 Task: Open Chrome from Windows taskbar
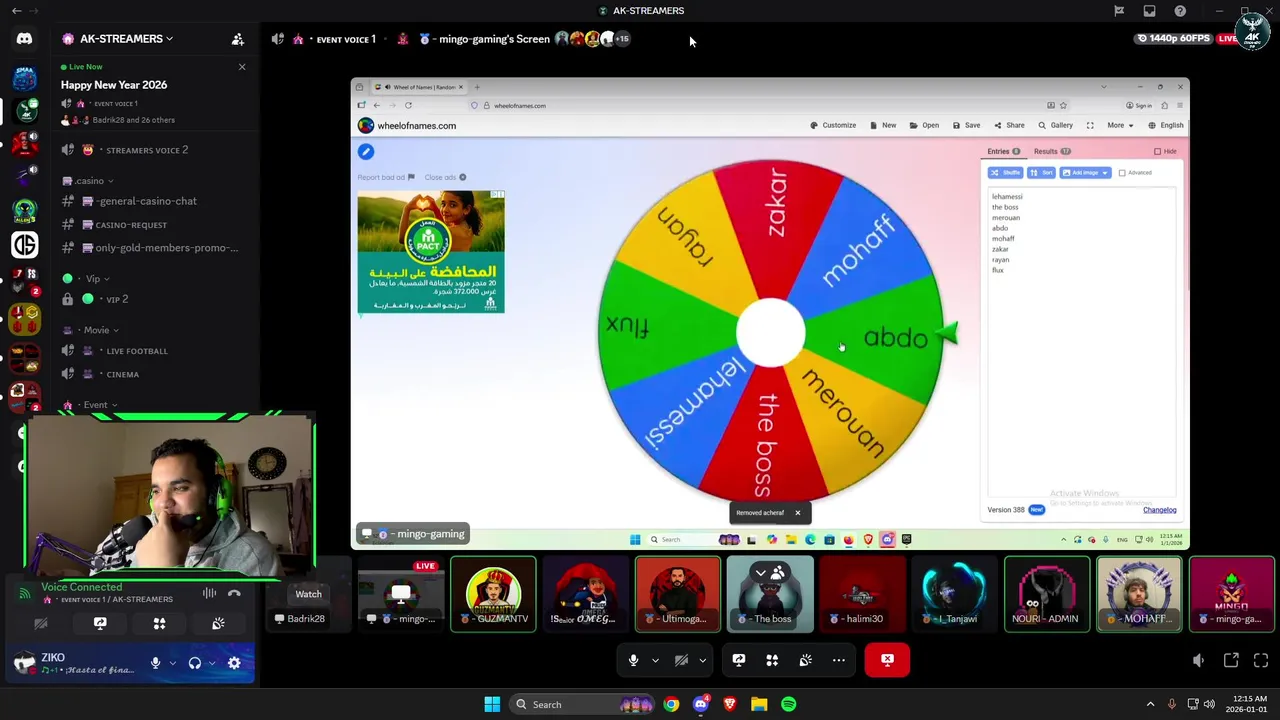click(x=671, y=704)
